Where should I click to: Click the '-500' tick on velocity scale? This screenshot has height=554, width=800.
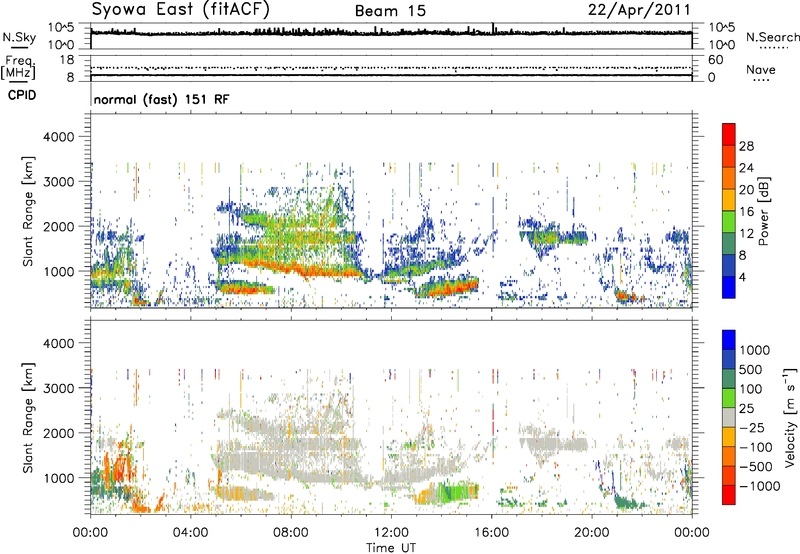click(x=756, y=466)
